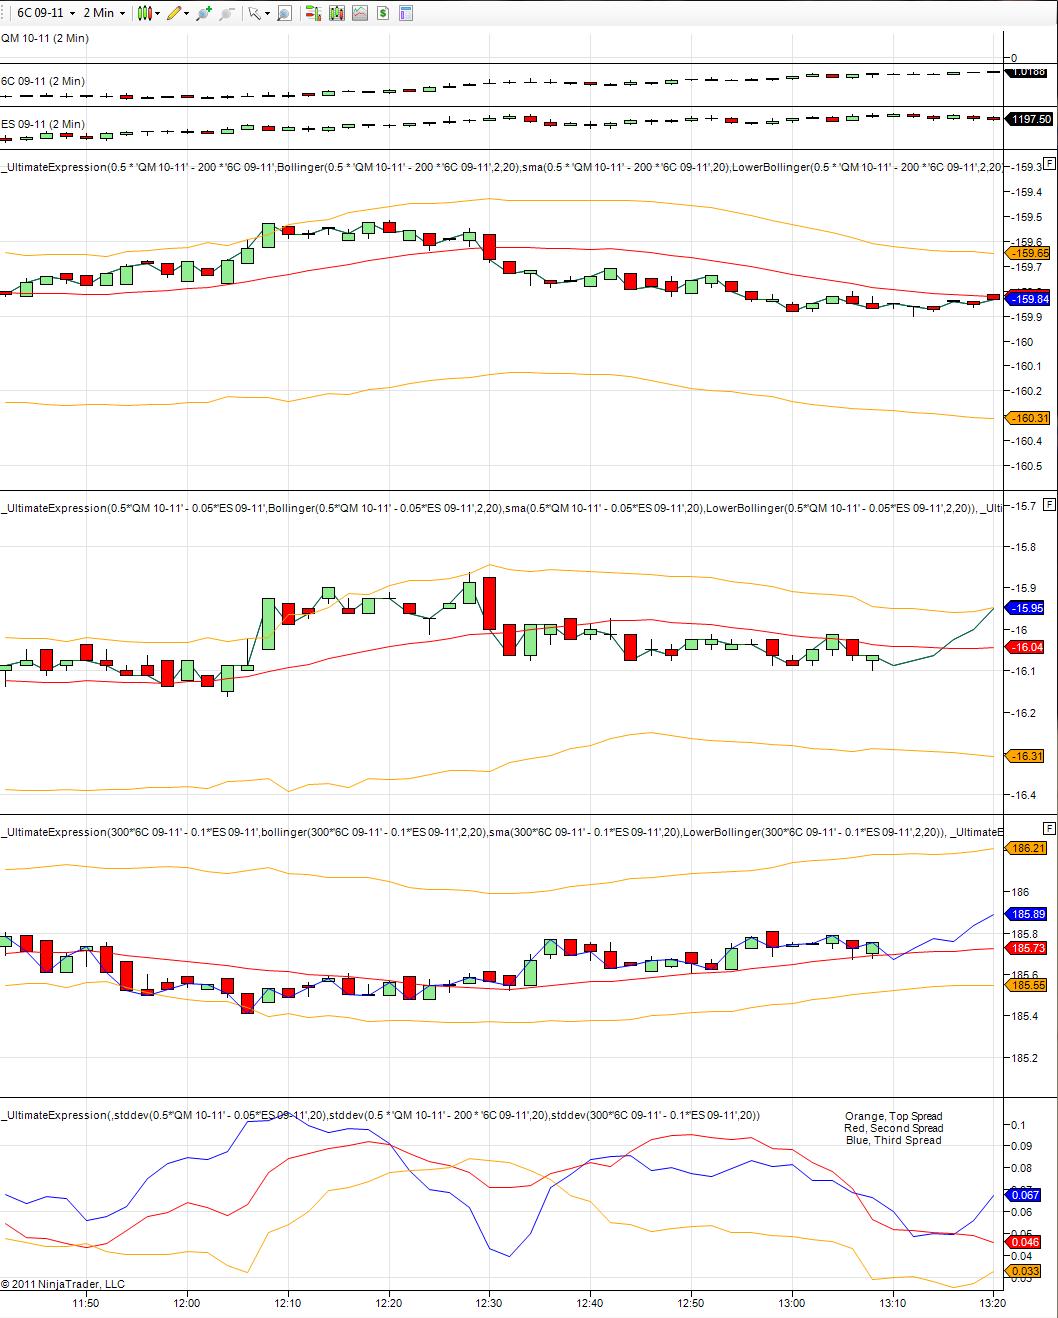Viewport: 1058px width, 1318px height.
Task: Open the data series icon
Action: [336, 13]
